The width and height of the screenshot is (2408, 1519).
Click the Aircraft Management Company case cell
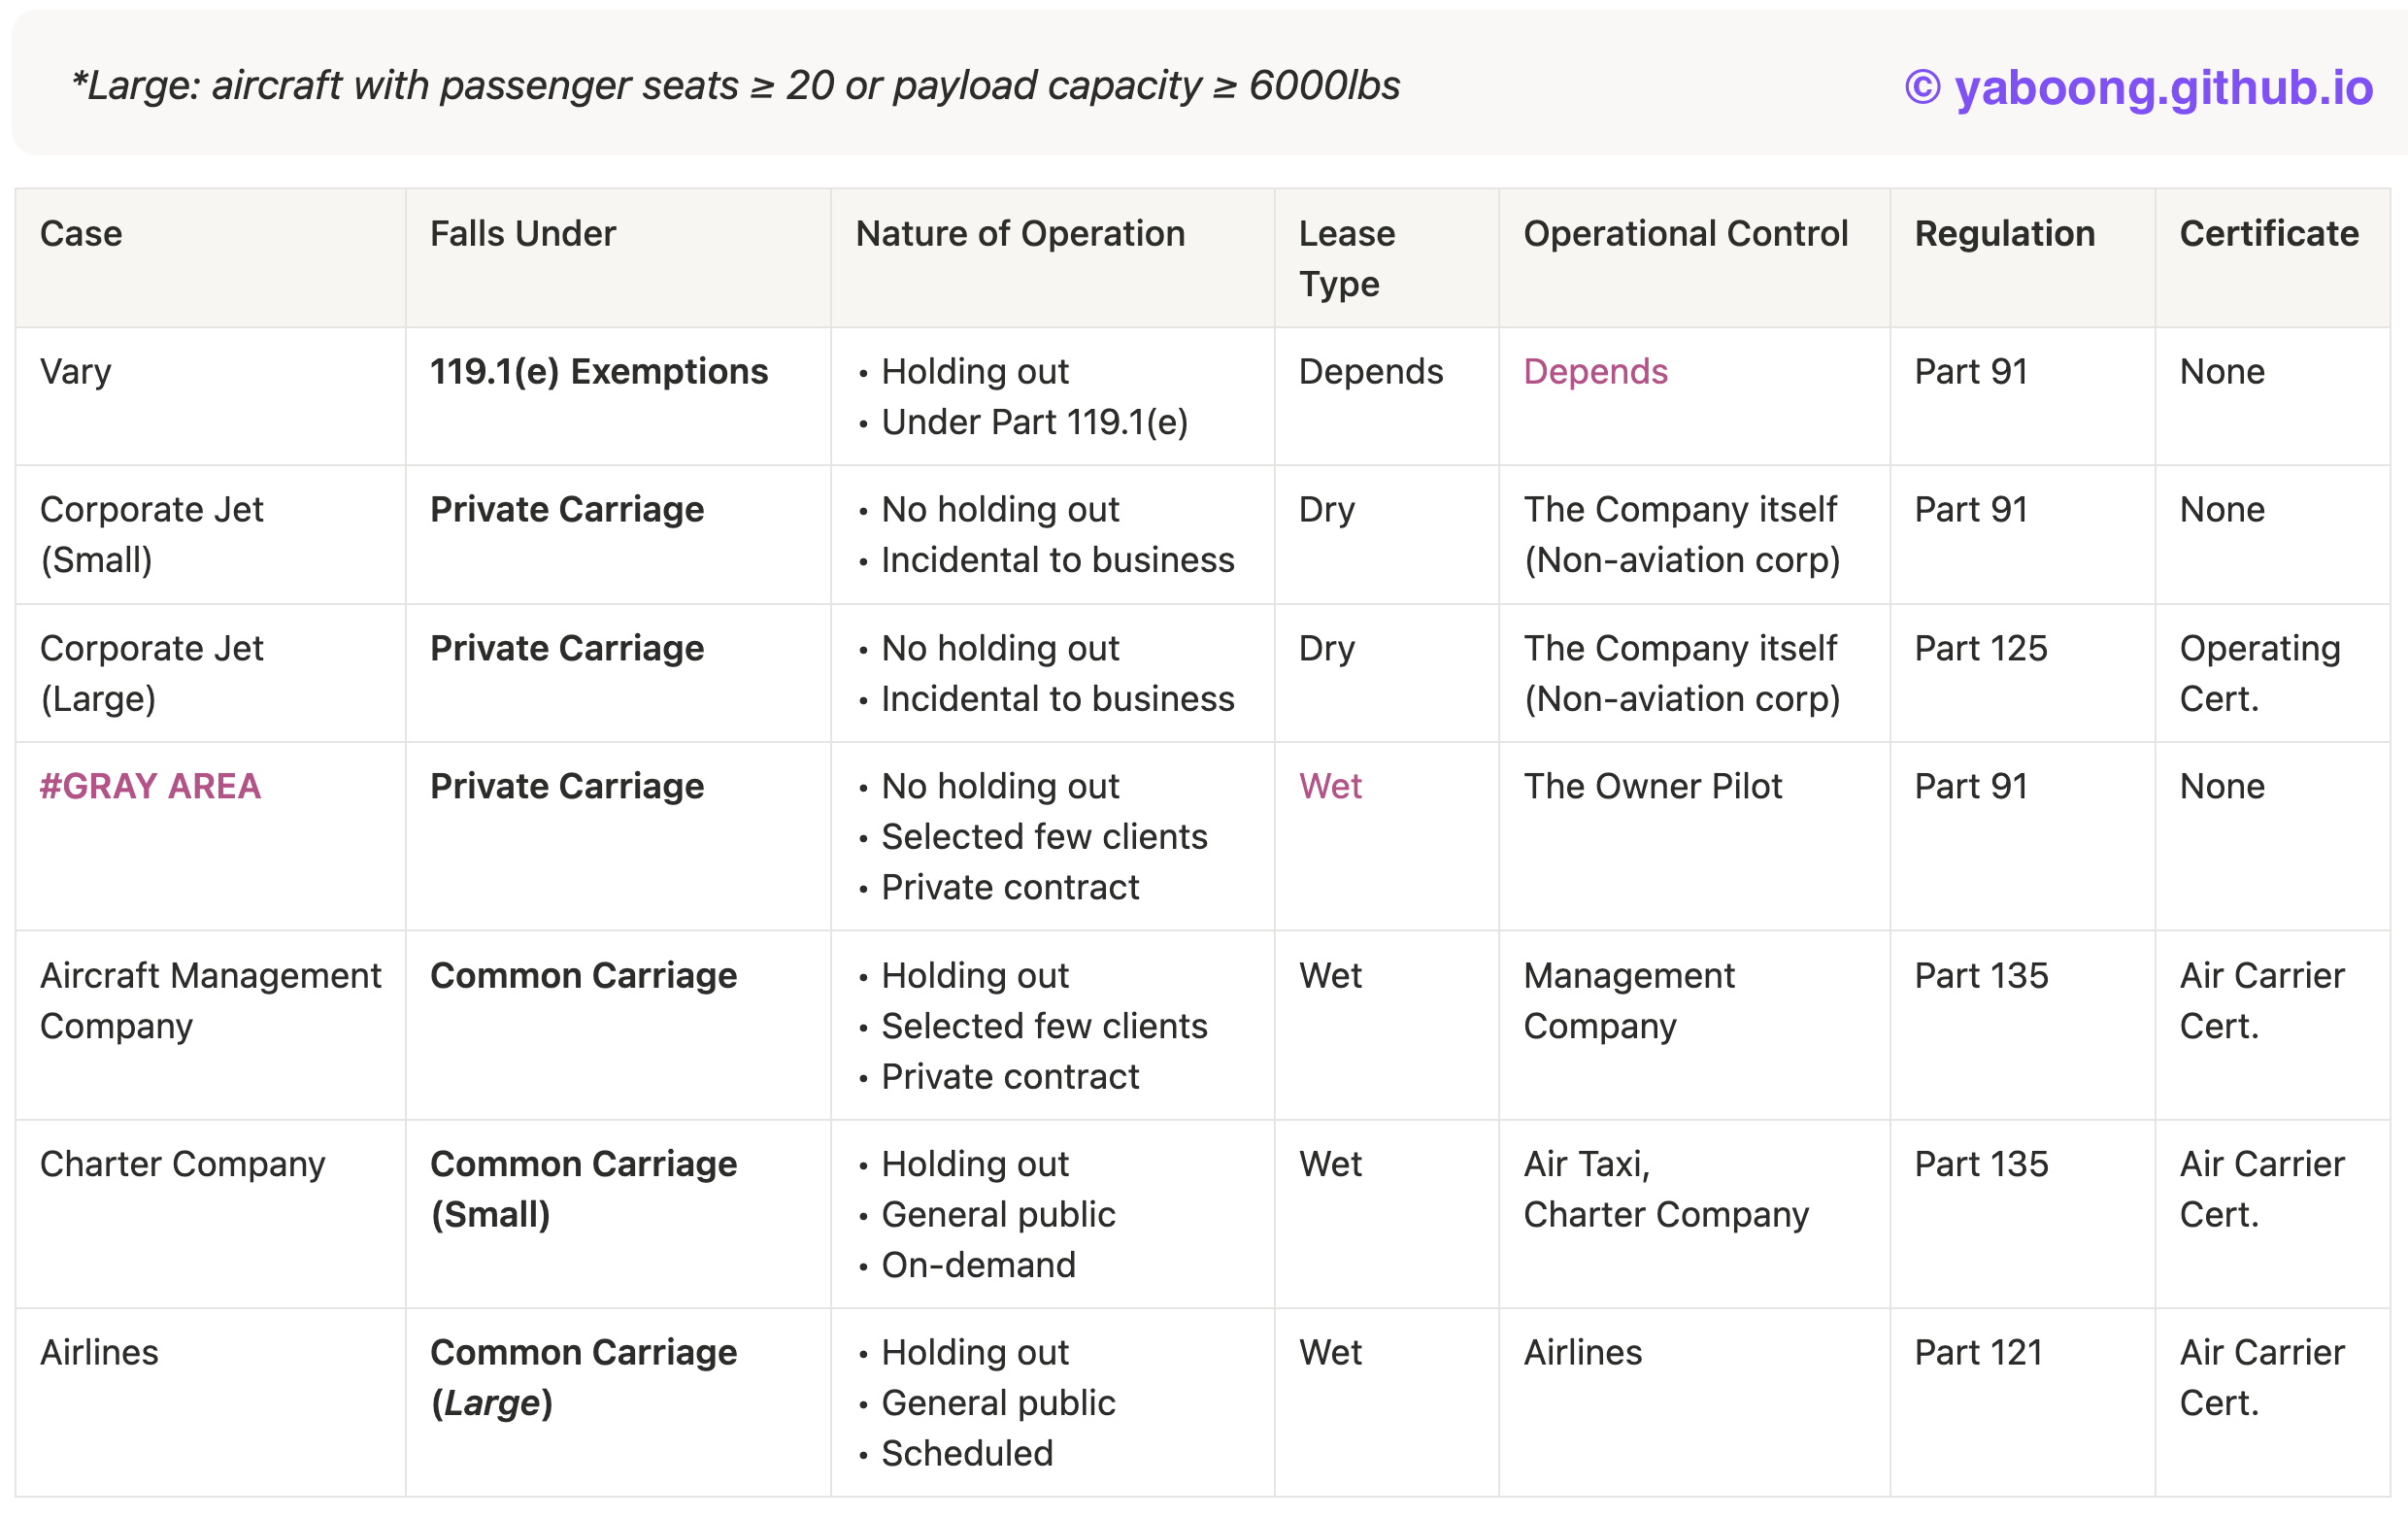[210, 1001]
